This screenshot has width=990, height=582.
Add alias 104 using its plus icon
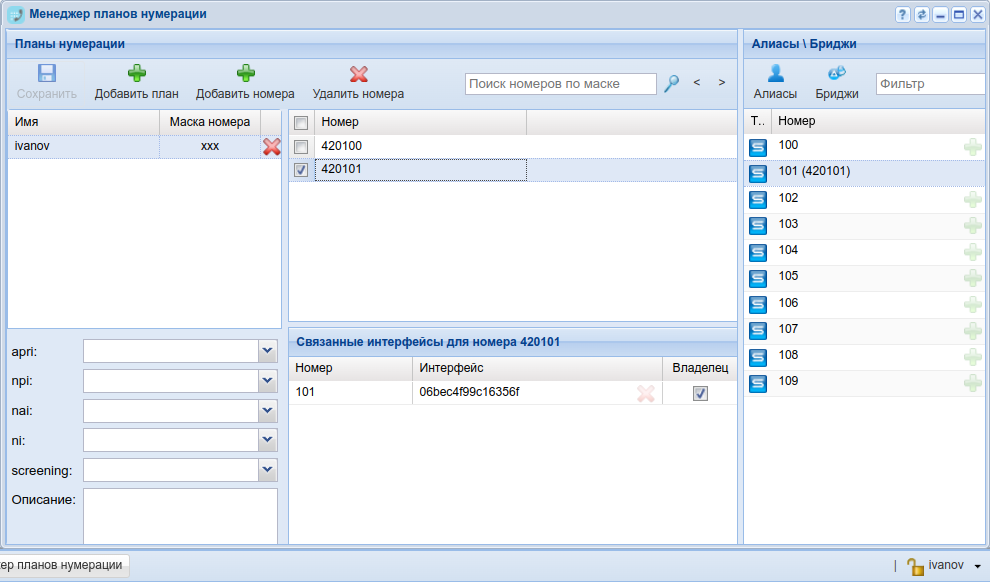point(972,252)
